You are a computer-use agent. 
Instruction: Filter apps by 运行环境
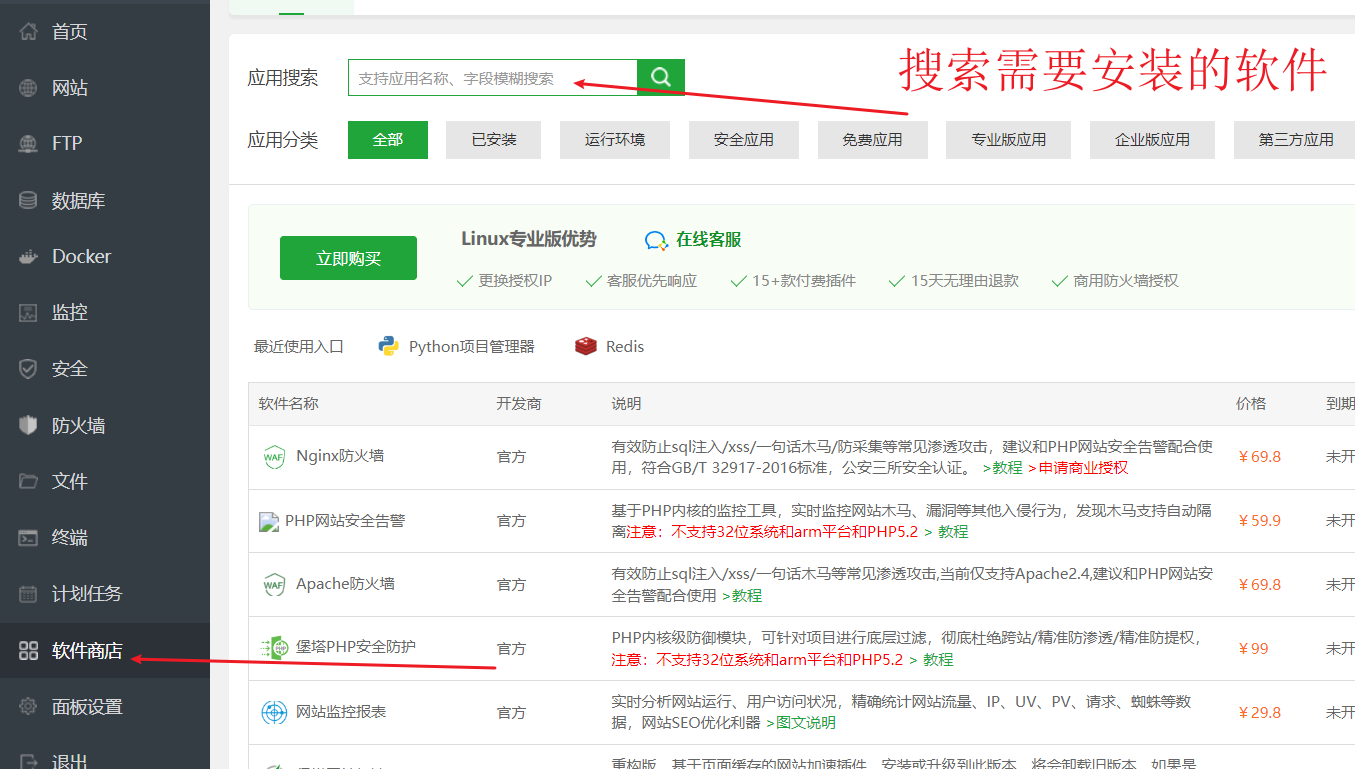pyautogui.click(x=615, y=140)
